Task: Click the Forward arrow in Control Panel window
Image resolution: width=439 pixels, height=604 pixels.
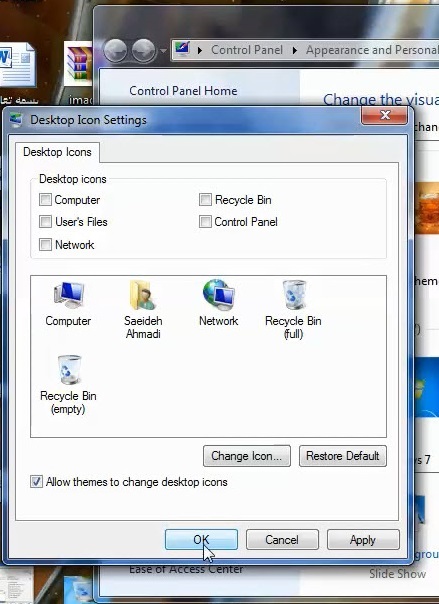Action: [144, 50]
